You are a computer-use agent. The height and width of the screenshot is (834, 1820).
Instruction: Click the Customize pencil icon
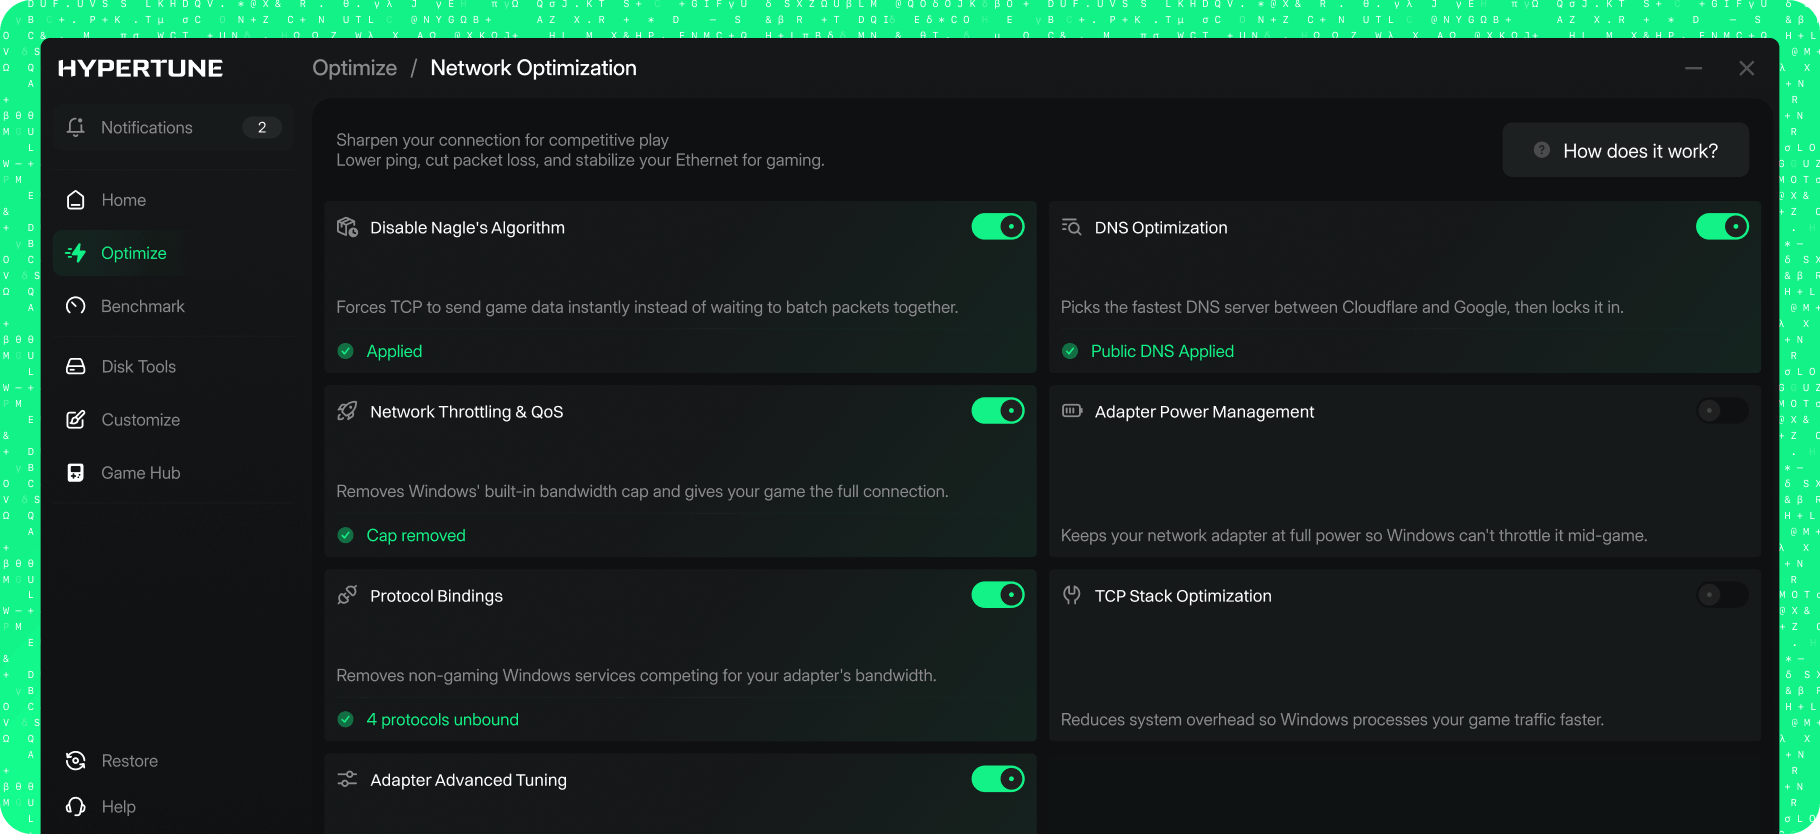[x=75, y=420]
